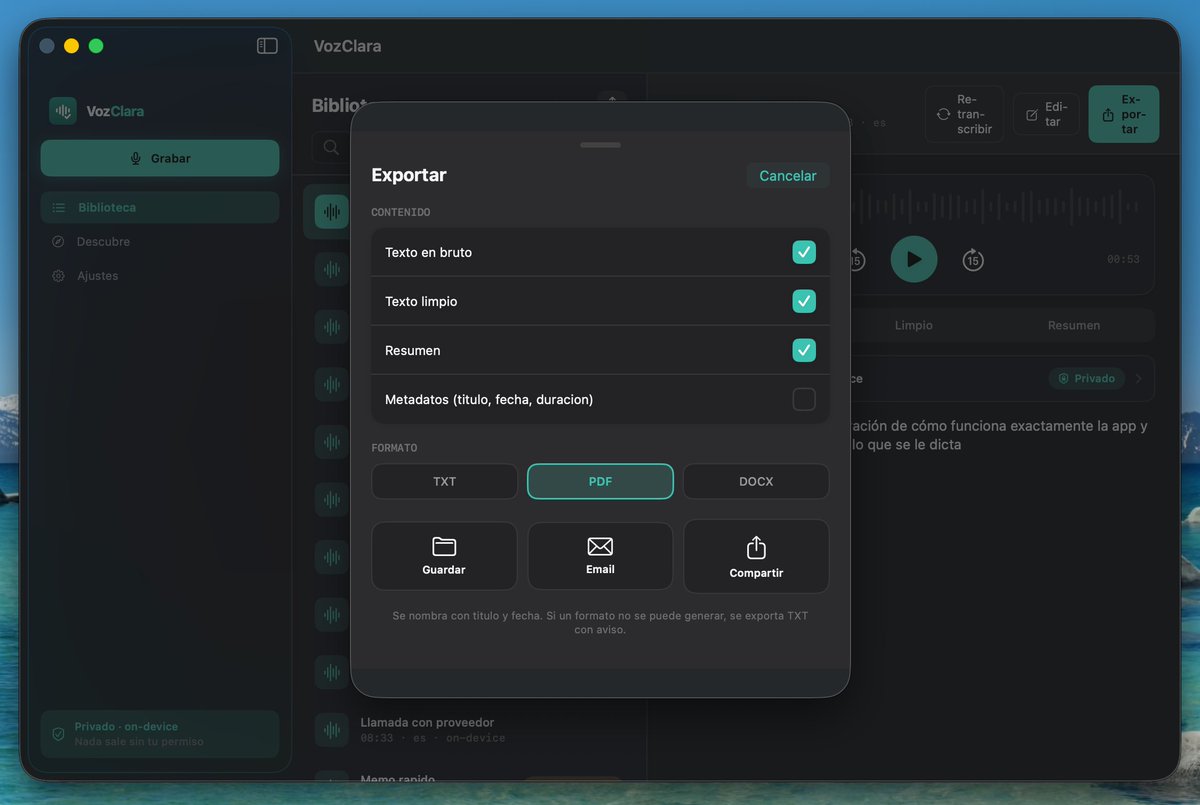The height and width of the screenshot is (805, 1200).
Task: Click the Privado badge in detail row
Action: tap(1086, 379)
